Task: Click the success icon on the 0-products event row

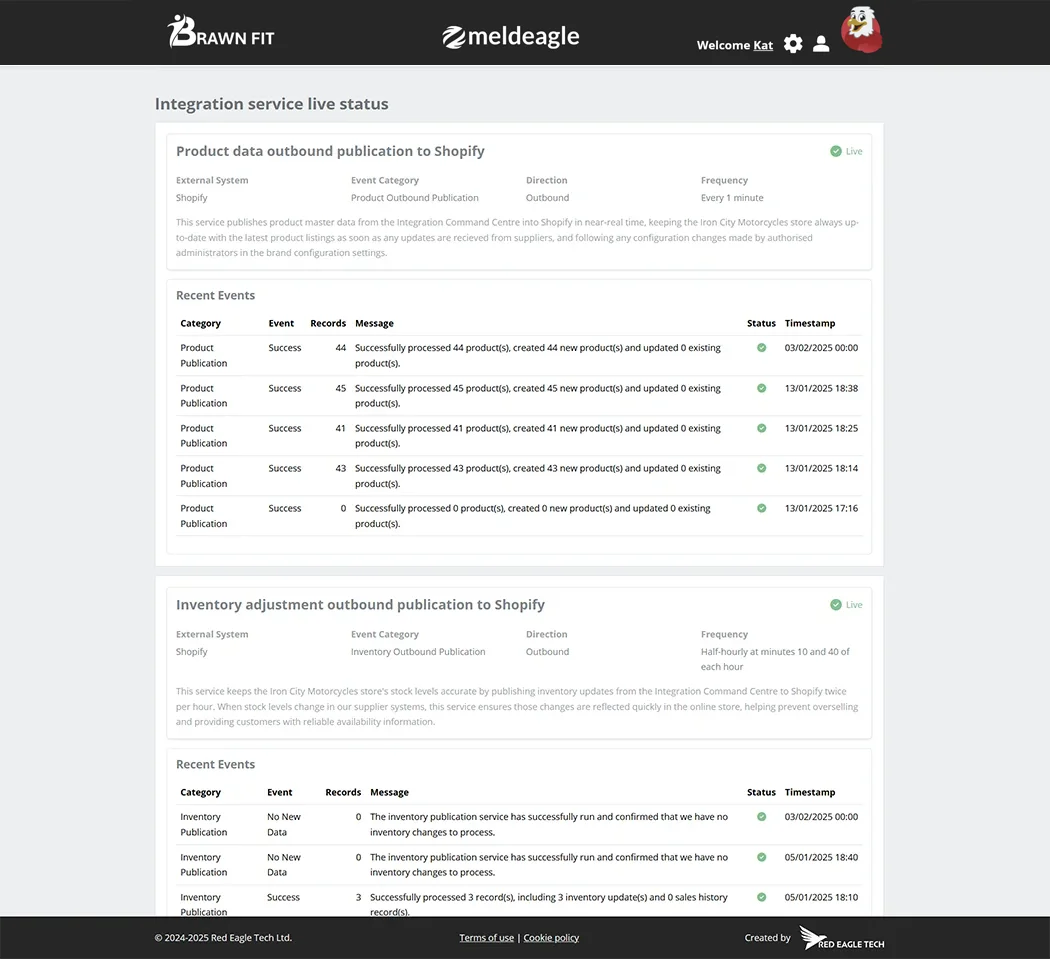Action: (760, 508)
